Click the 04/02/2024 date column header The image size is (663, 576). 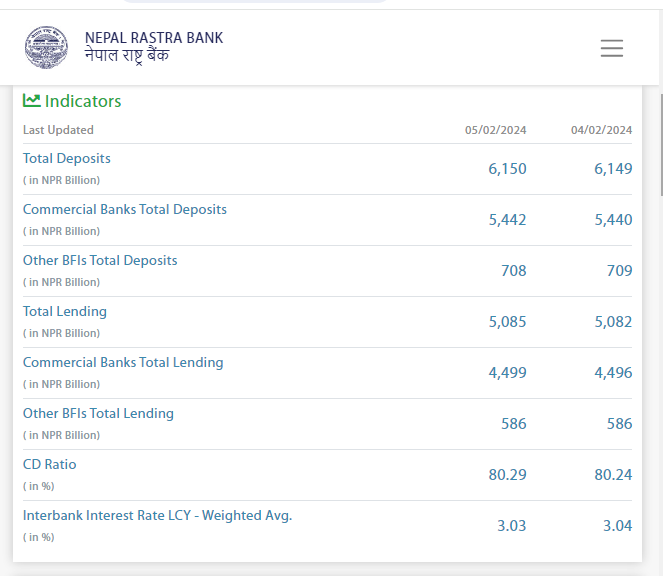coord(601,130)
